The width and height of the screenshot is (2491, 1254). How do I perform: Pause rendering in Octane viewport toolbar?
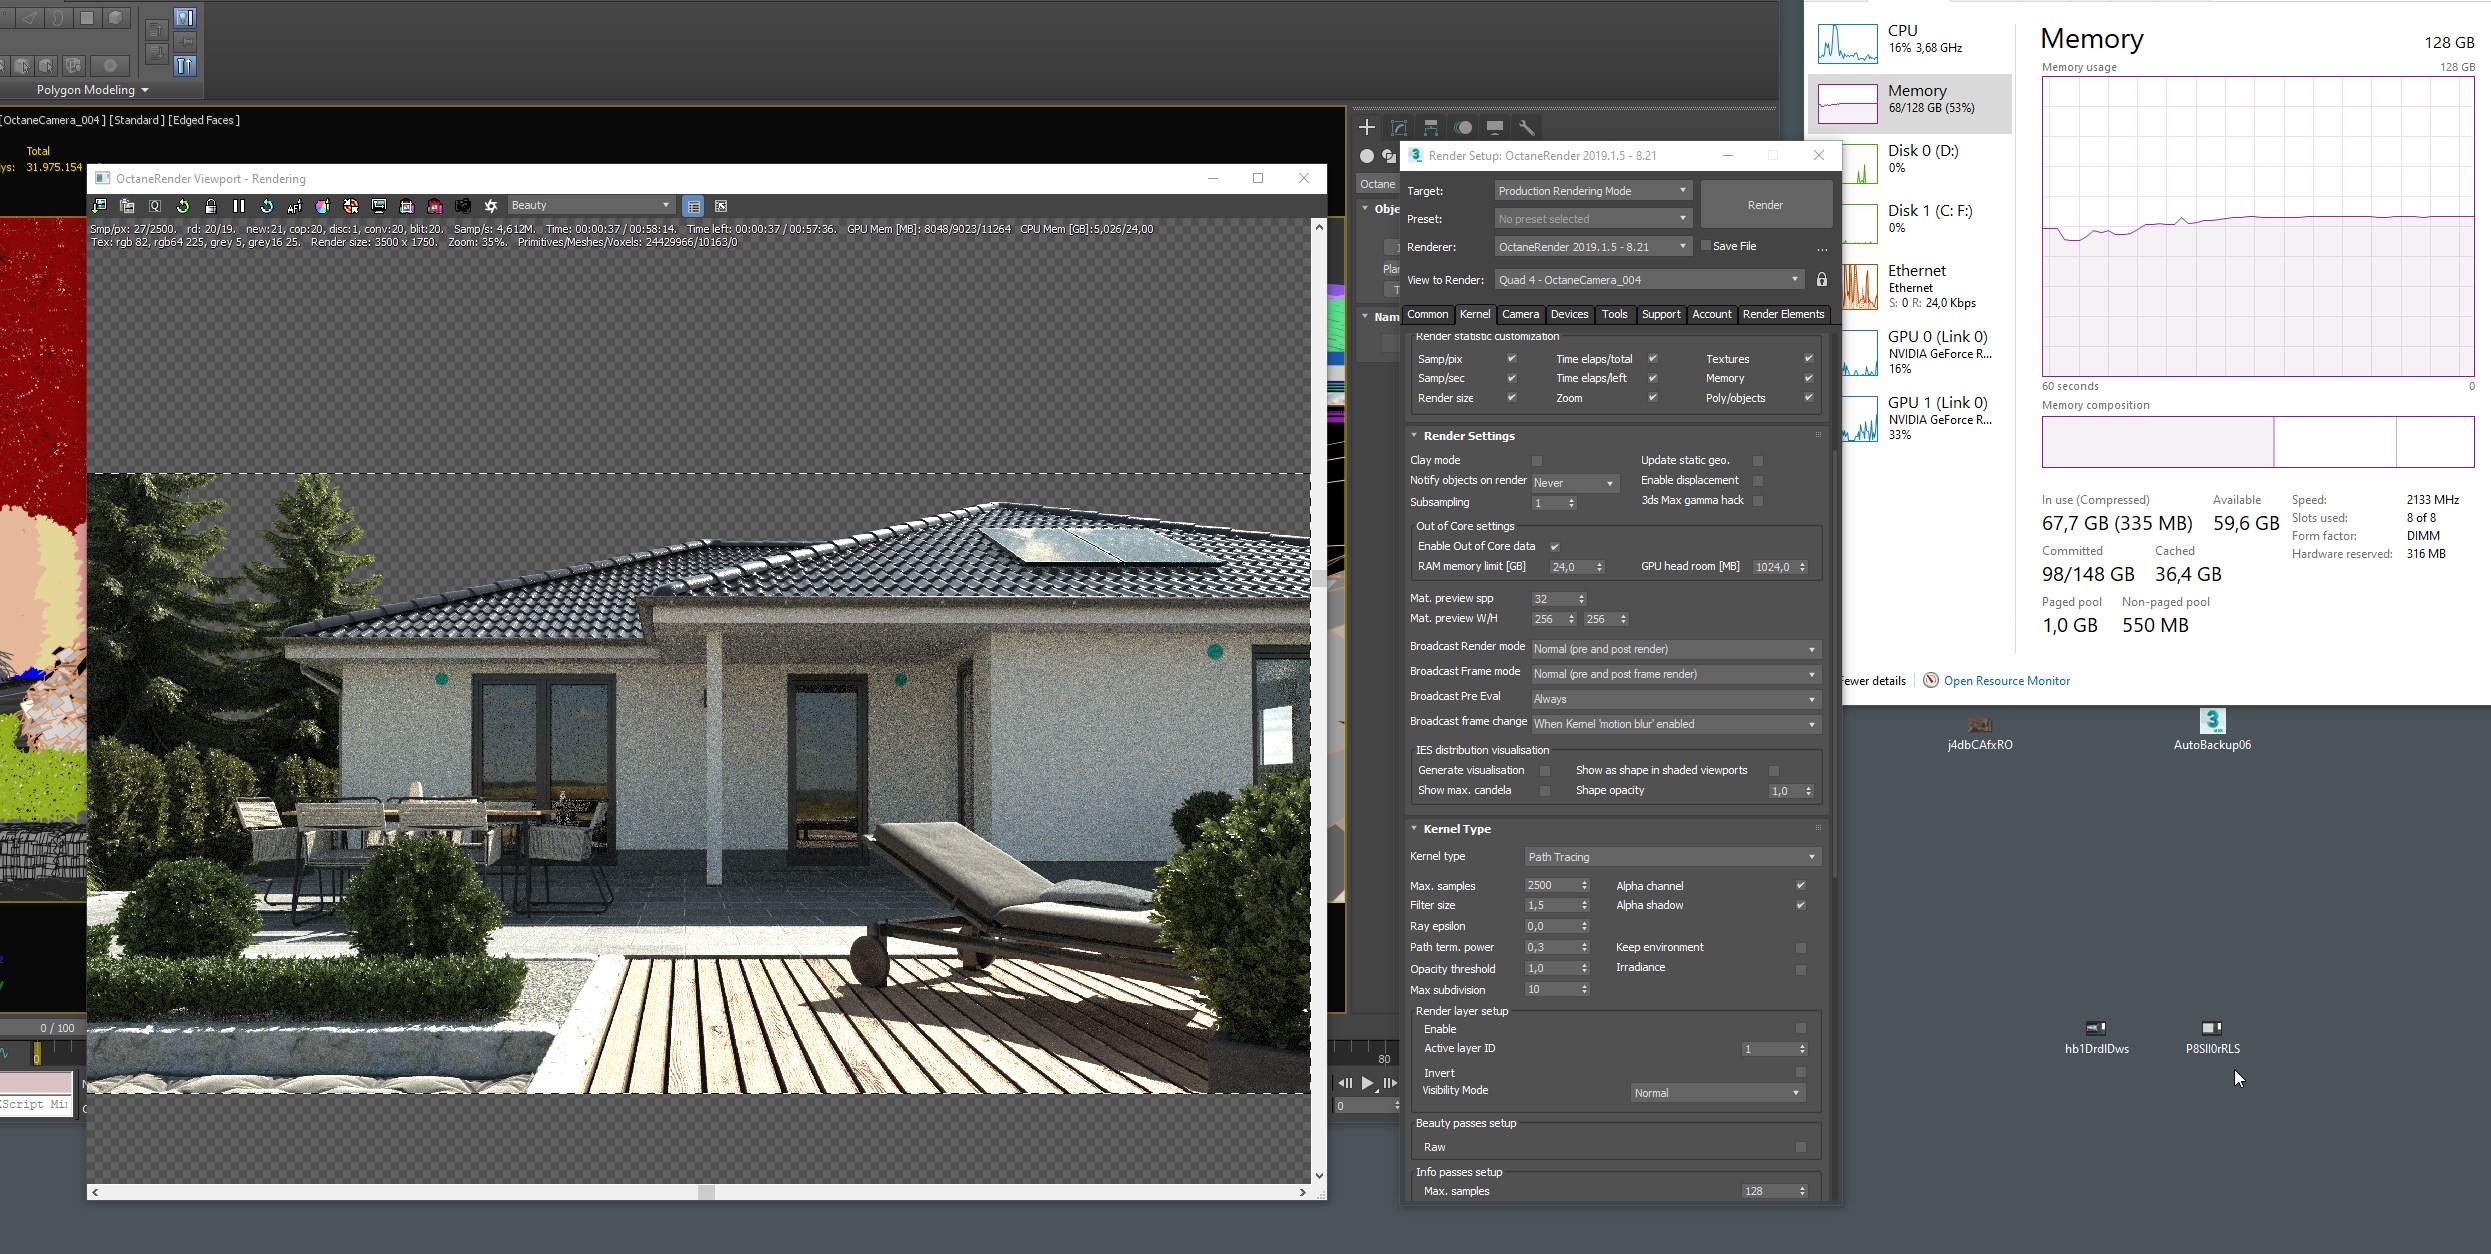click(x=238, y=206)
